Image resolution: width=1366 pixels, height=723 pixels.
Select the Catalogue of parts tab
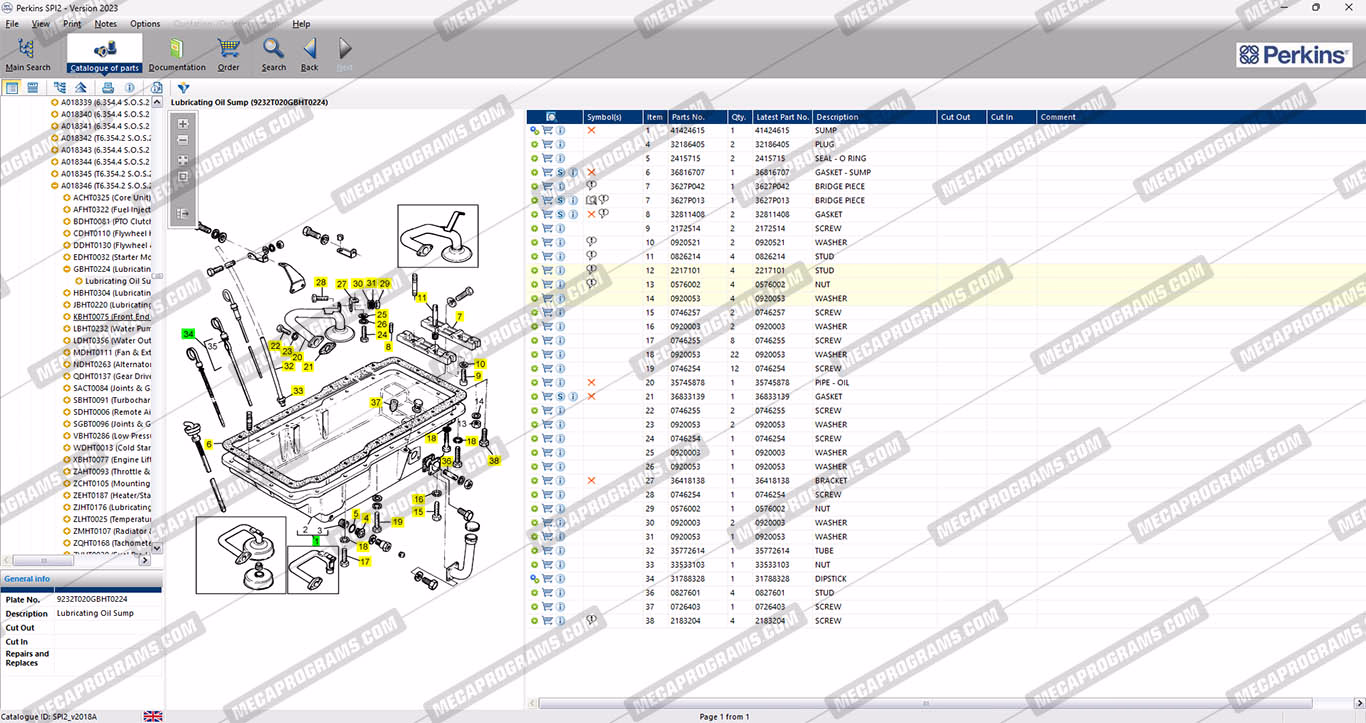click(x=105, y=54)
